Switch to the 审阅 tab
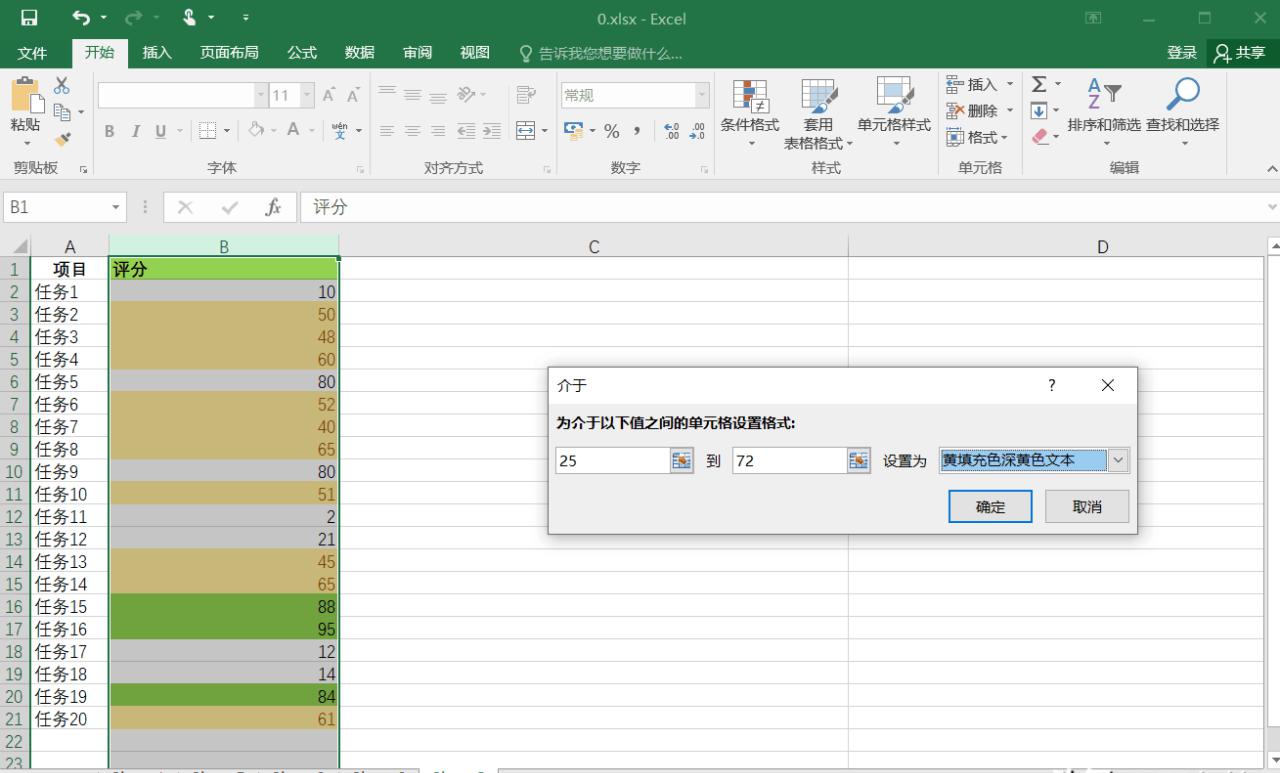The height and width of the screenshot is (773, 1280). [417, 53]
